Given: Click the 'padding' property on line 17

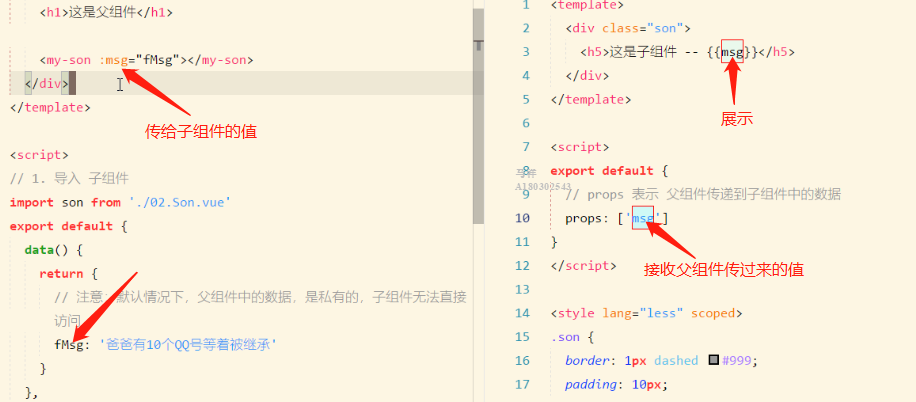Looking at the screenshot, I should [591, 384].
